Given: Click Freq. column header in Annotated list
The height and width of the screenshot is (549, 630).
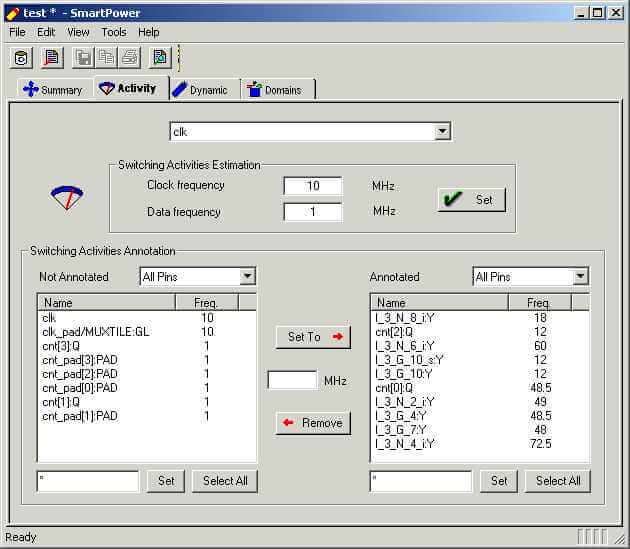Looking at the screenshot, I should click(x=539, y=303).
